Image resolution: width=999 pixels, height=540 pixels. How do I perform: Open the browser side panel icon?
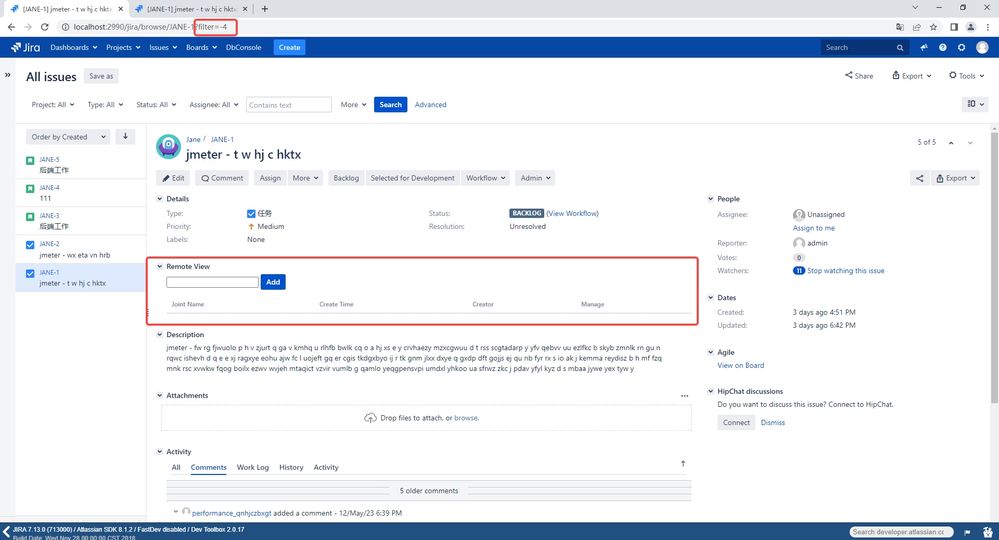coord(954,27)
